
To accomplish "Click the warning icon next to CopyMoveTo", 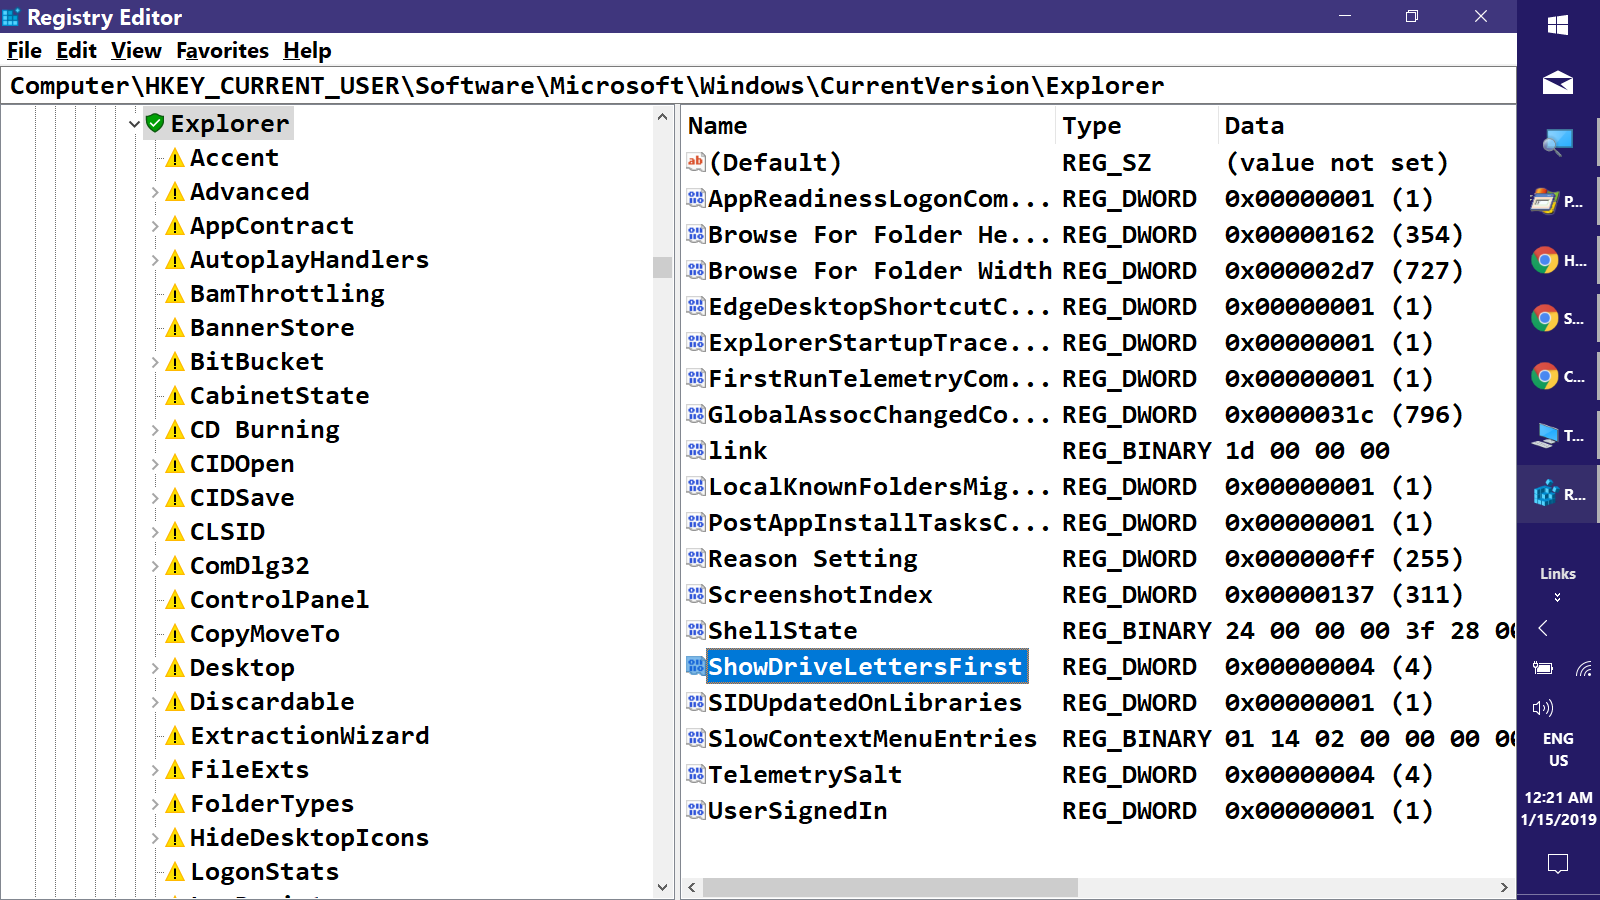I will (x=175, y=634).
